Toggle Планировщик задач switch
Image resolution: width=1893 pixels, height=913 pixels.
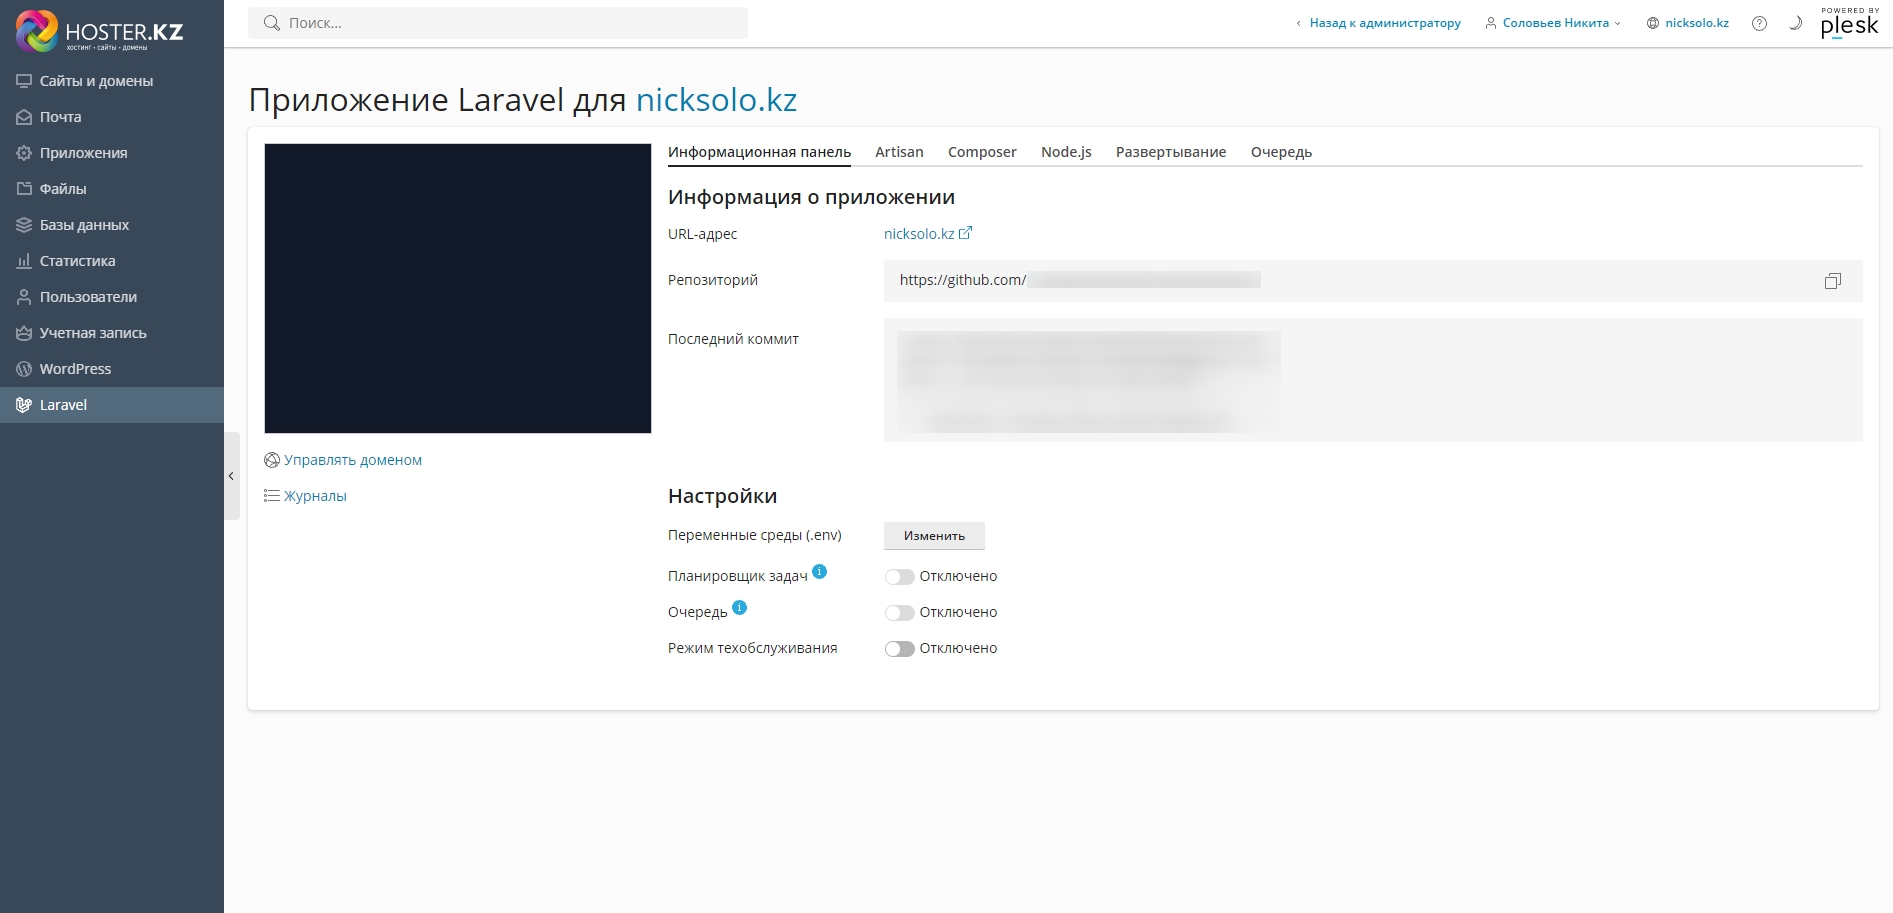point(899,577)
